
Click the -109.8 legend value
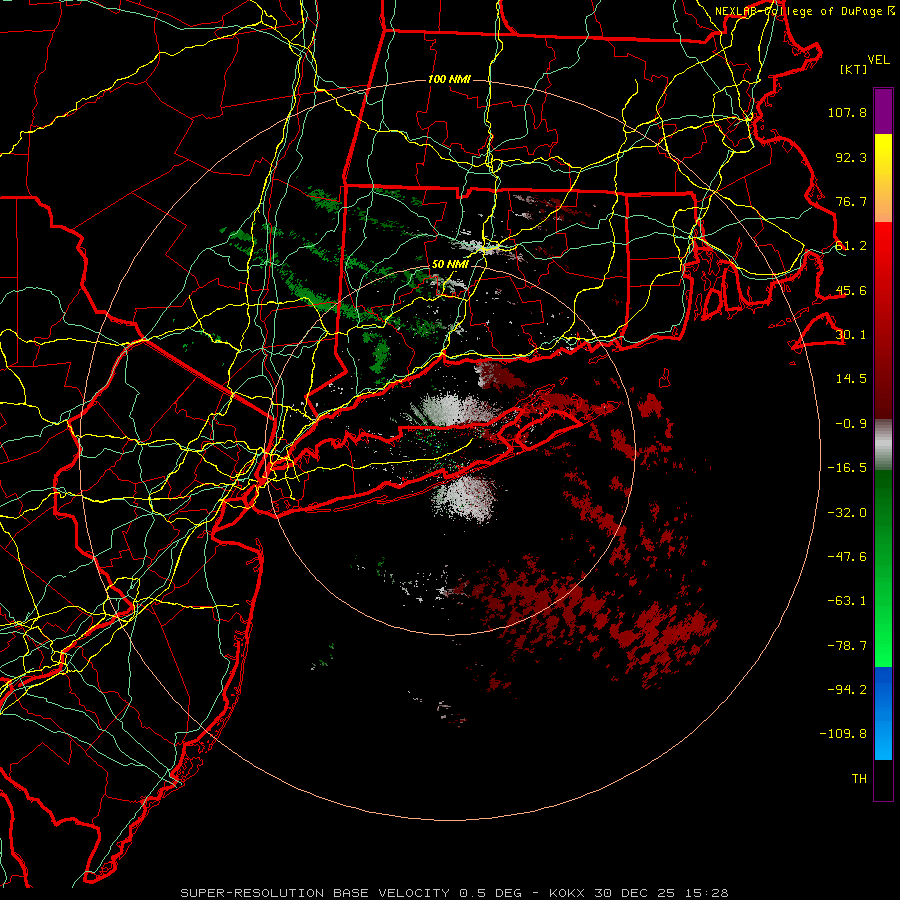(x=843, y=734)
